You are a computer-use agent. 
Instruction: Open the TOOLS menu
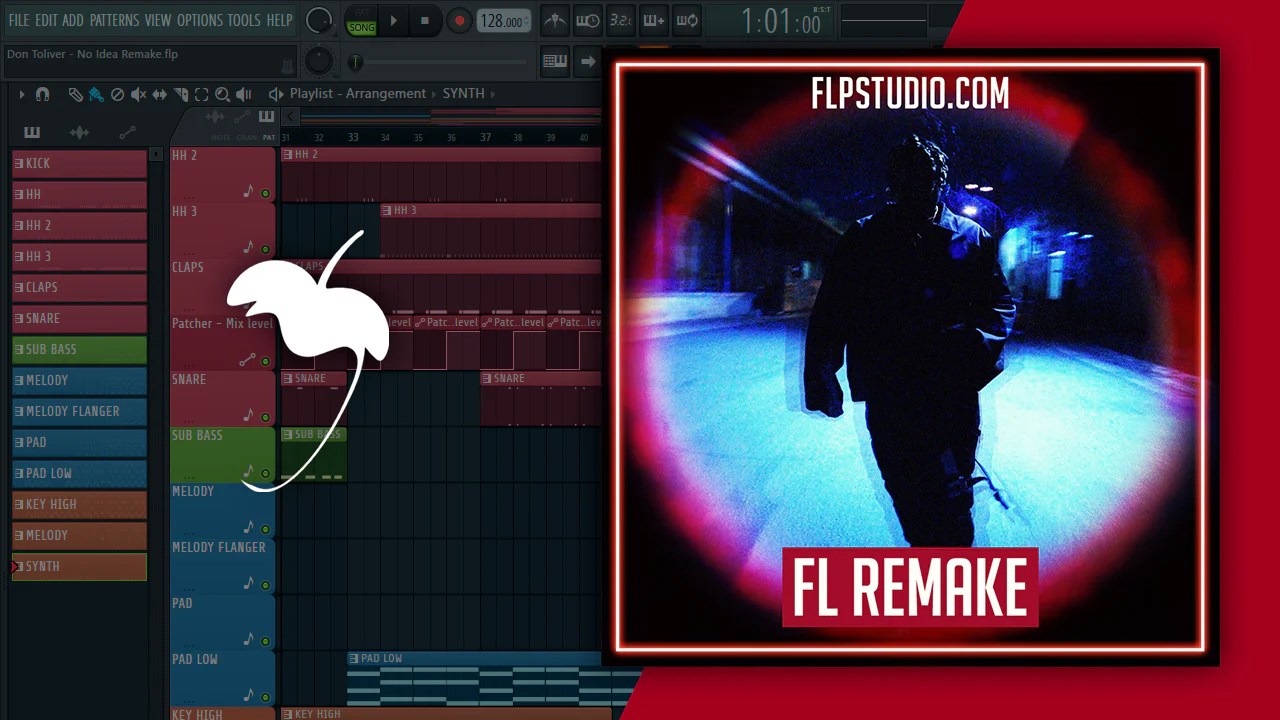(244, 20)
